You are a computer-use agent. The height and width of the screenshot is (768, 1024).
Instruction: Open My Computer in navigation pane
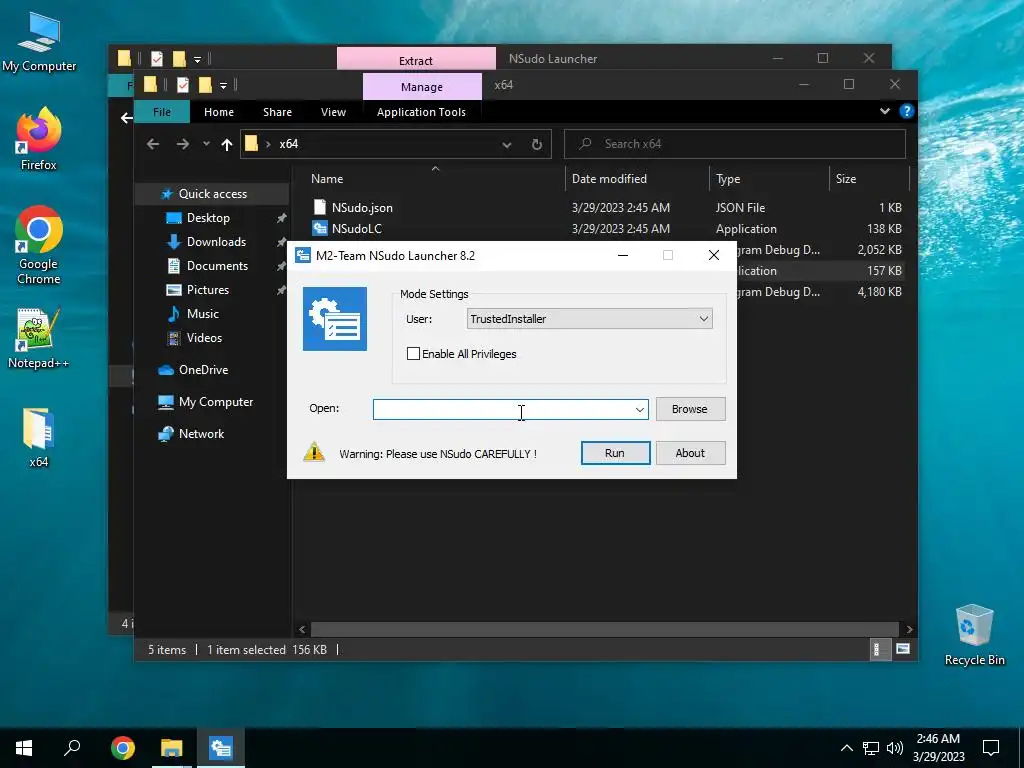(x=216, y=402)
